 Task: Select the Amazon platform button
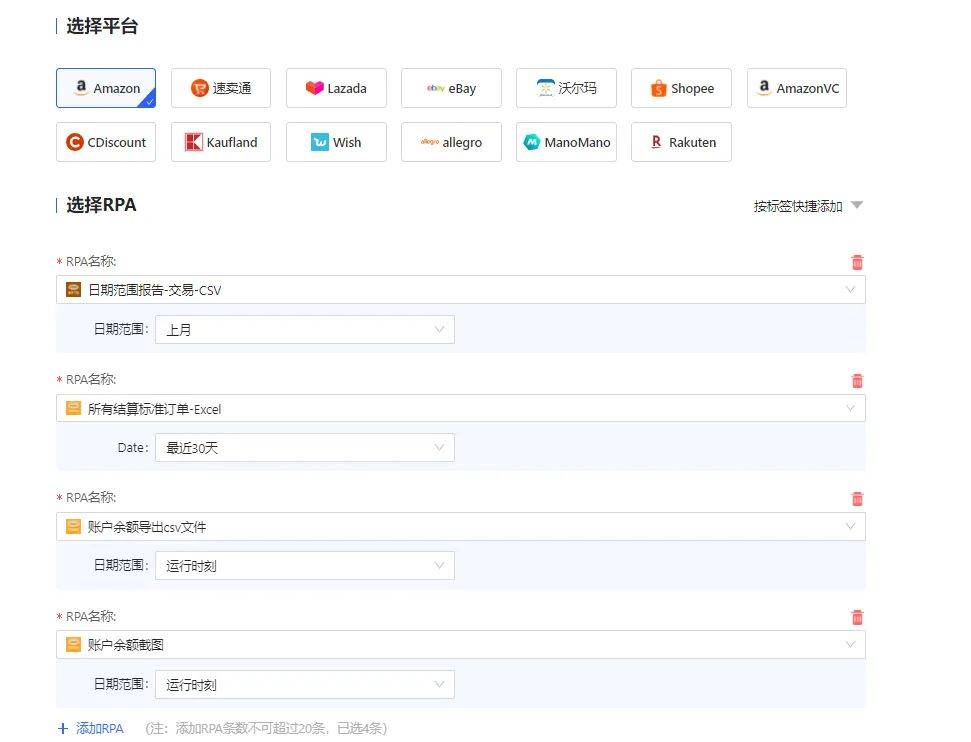click(x=106, y=88)
